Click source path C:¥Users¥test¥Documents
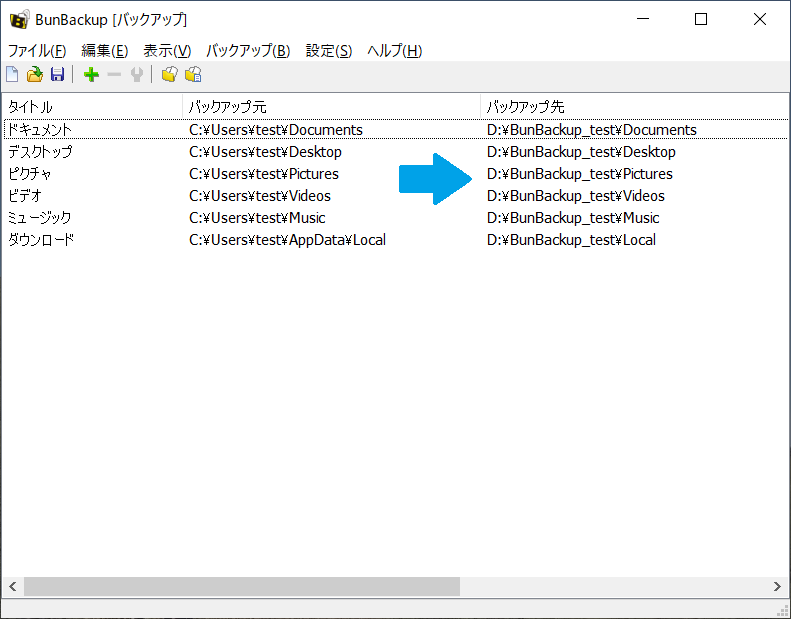 click(276, 130)
